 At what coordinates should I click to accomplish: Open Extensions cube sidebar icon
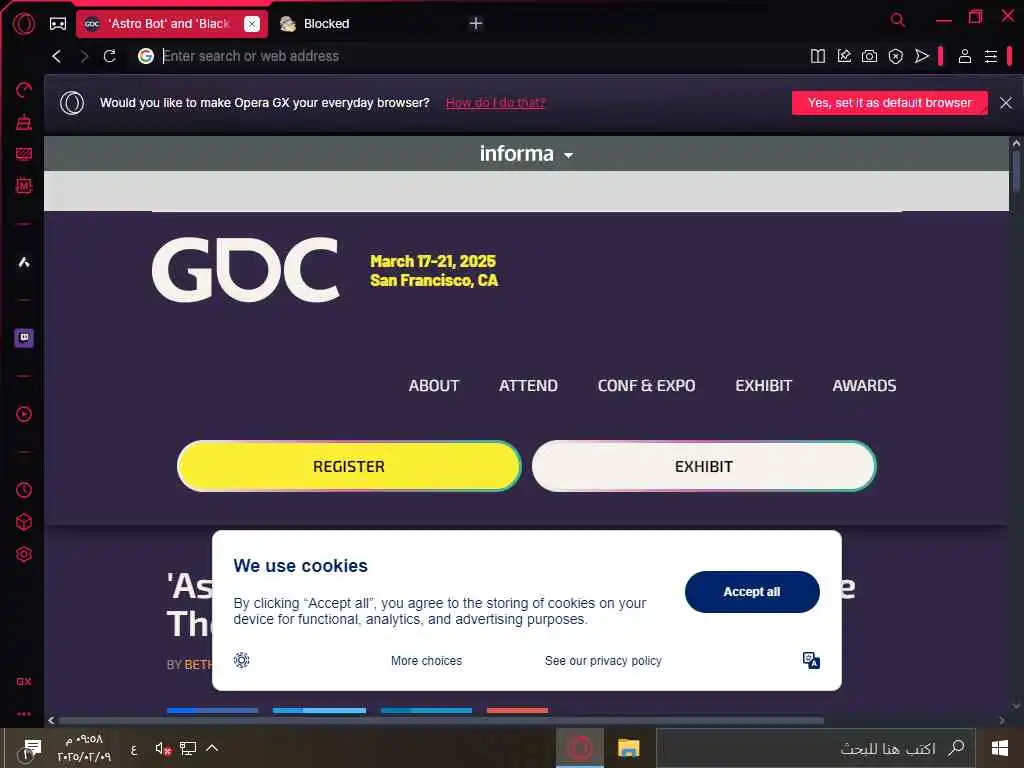coord(24,522)
